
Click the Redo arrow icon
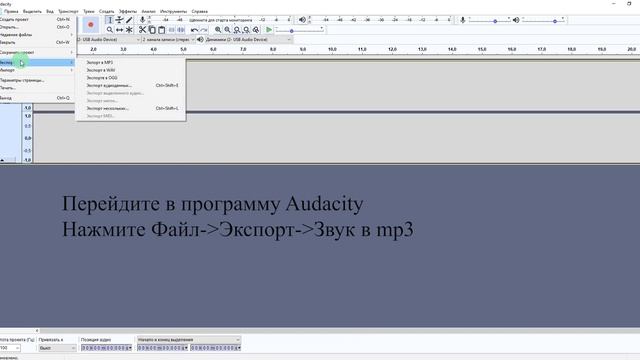point(204,30)
